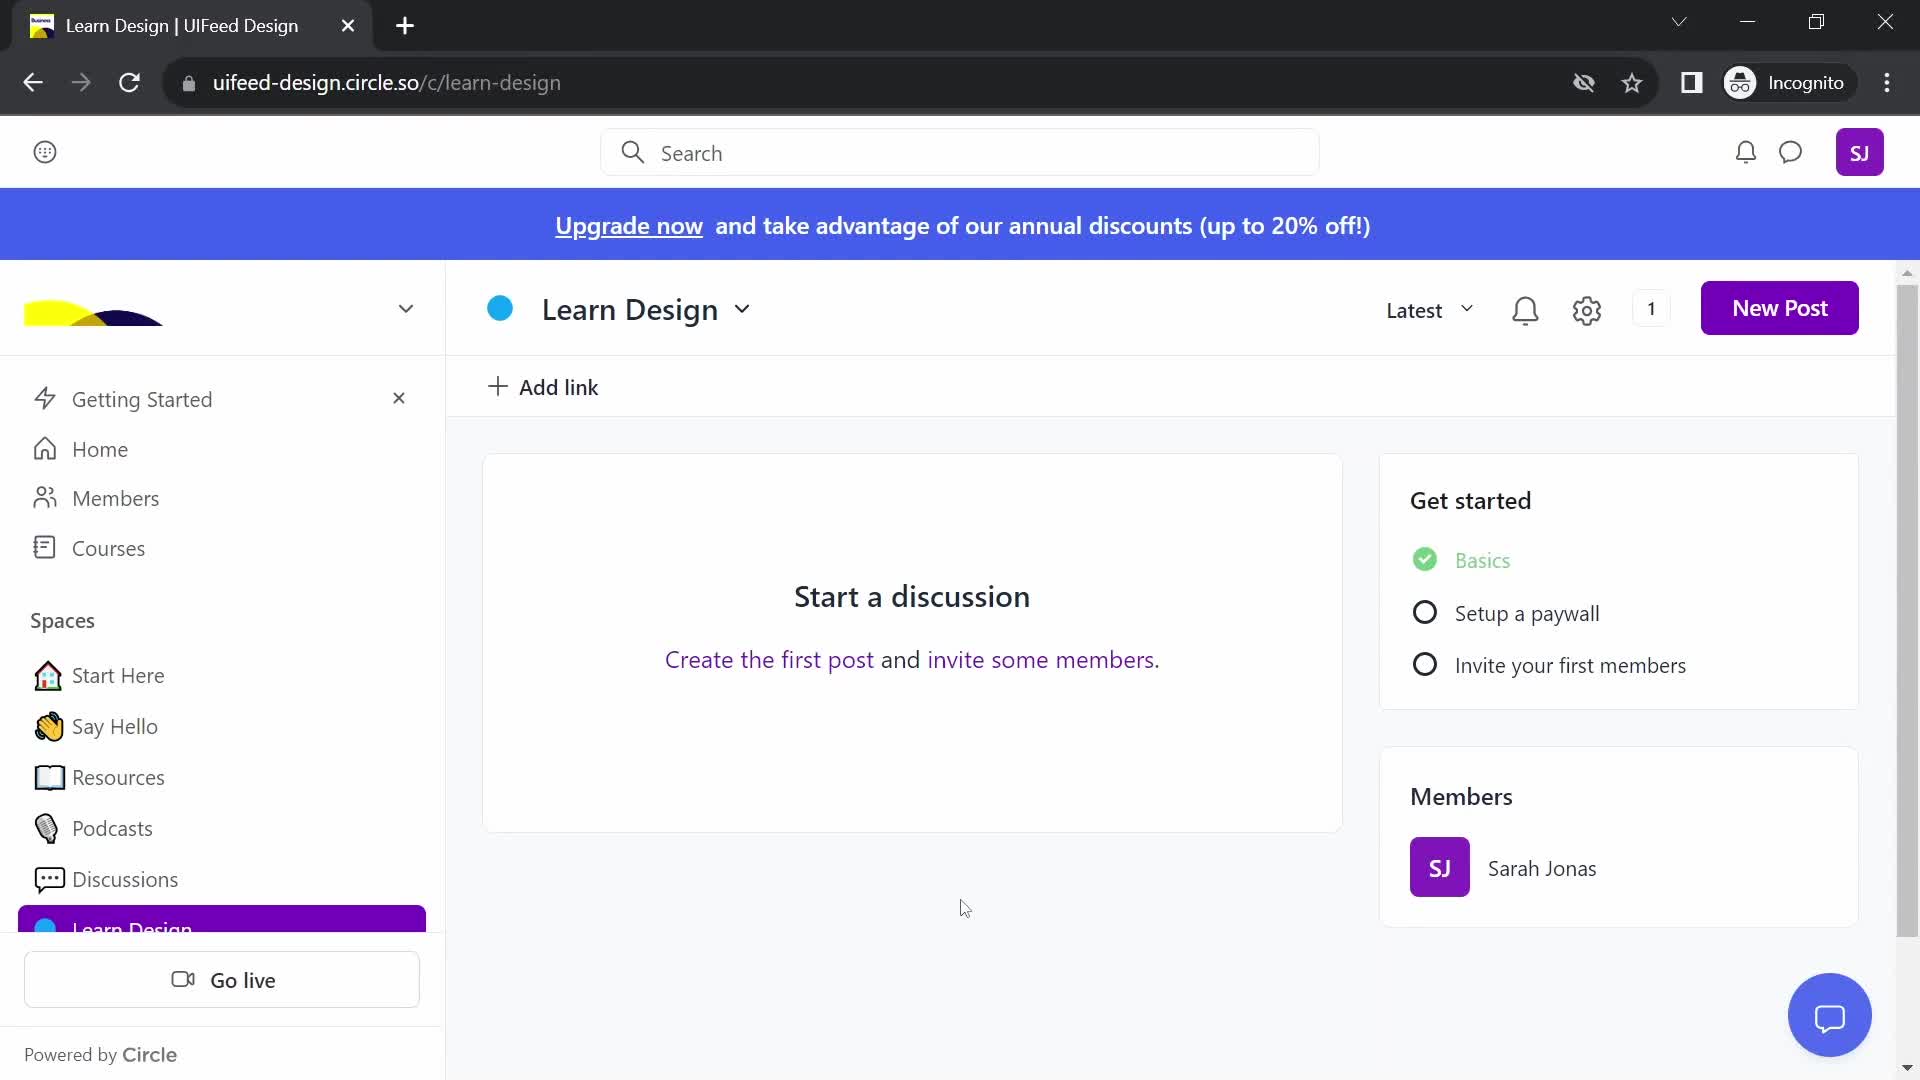Expand the Latest posts filter dropdown
This screenshot has width=1920, height=1080.
pyautogui.click(x=1429, y=307)
